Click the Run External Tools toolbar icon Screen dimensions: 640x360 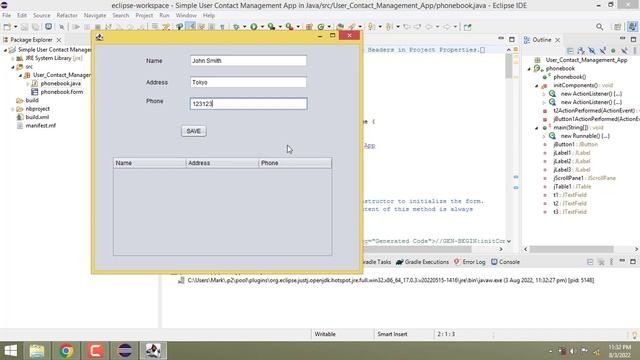289,27
